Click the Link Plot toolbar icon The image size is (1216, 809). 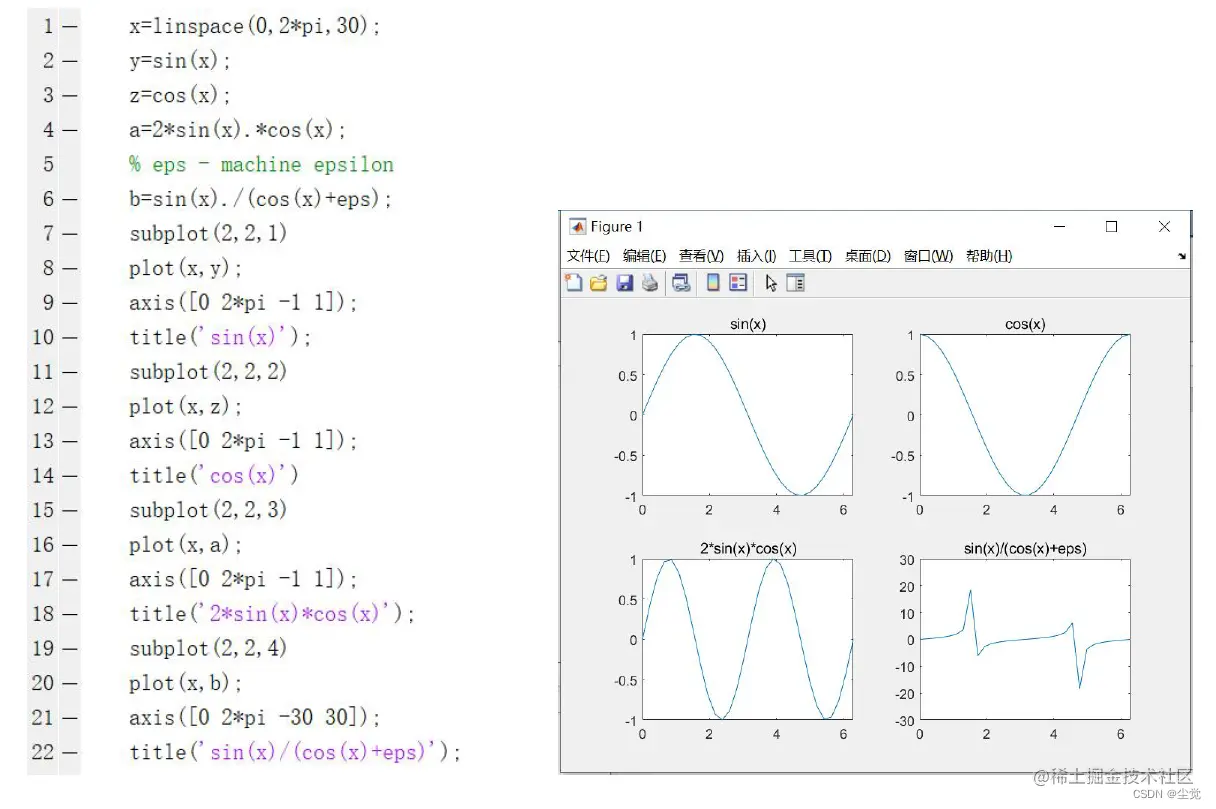pos(682,283)
